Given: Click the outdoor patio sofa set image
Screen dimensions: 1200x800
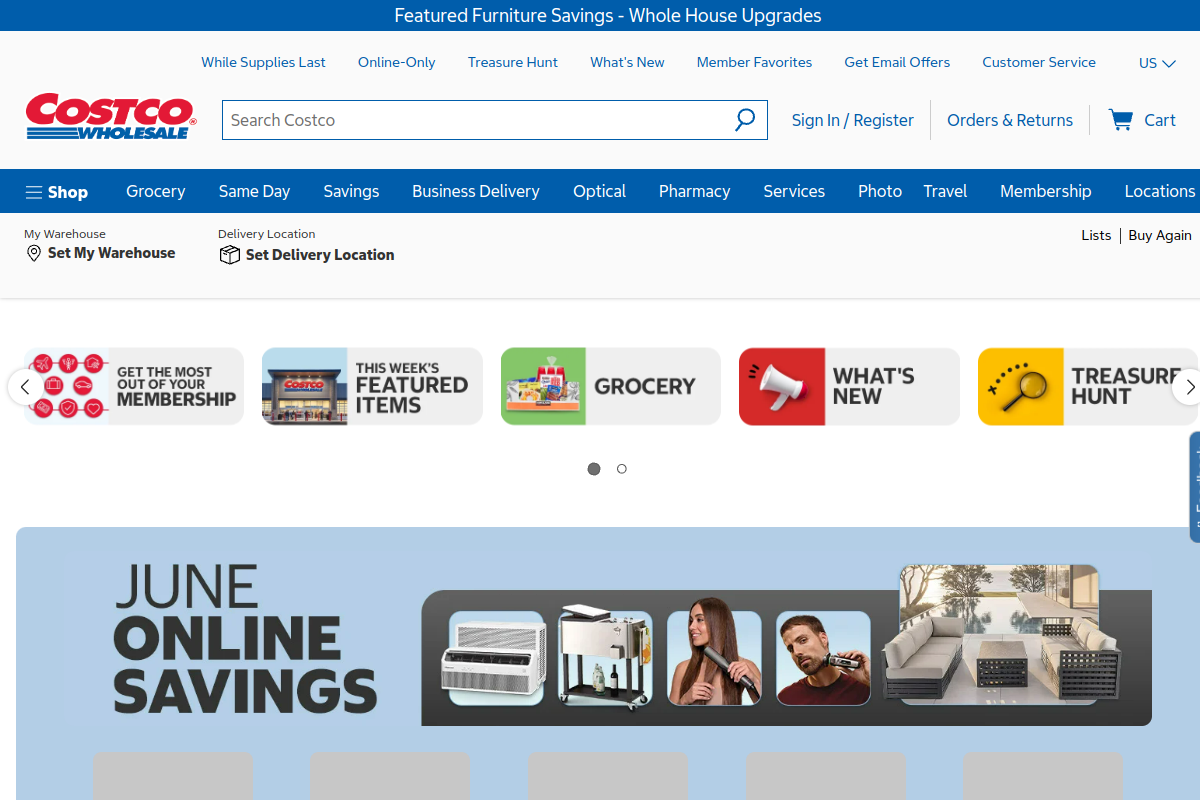Looking at the screenshot, I should click(x=1000, y=635).
